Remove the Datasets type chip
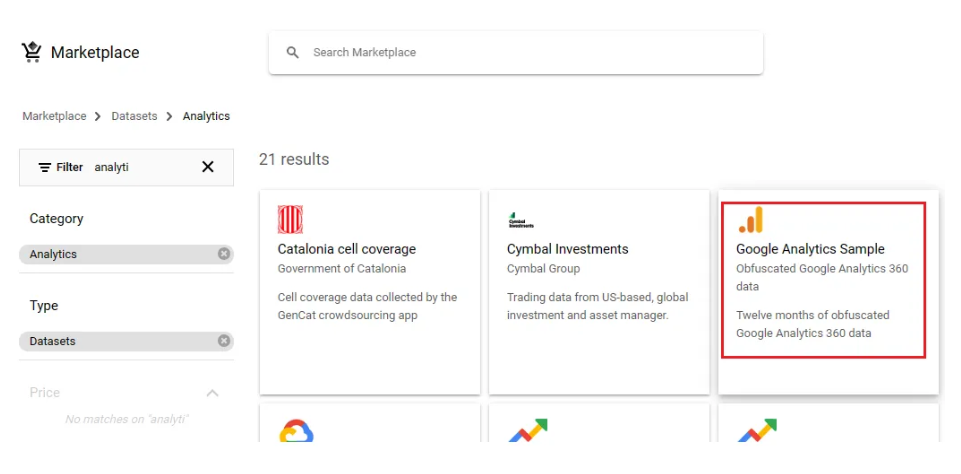The height and width of the screenshot is (474, 961). pyautogui.click(x=224, y=341)
